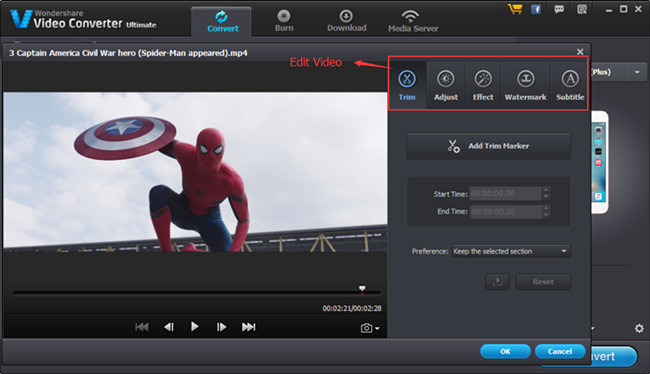Open the Burn section
This screenshot has width=650, height=374.
point(284,22)
